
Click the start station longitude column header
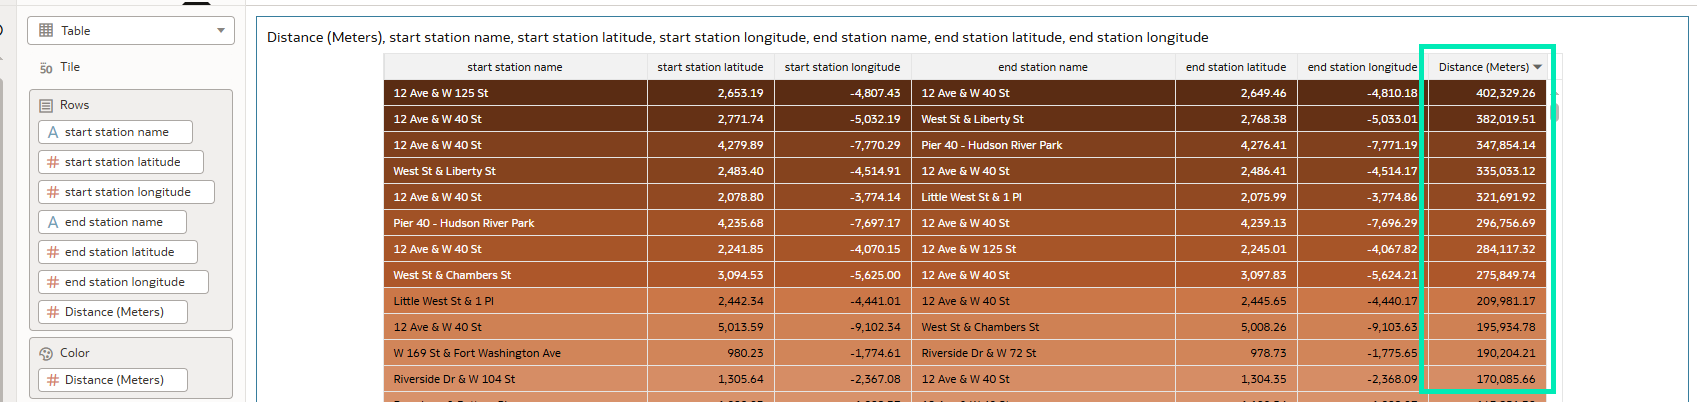coord(842,67)
